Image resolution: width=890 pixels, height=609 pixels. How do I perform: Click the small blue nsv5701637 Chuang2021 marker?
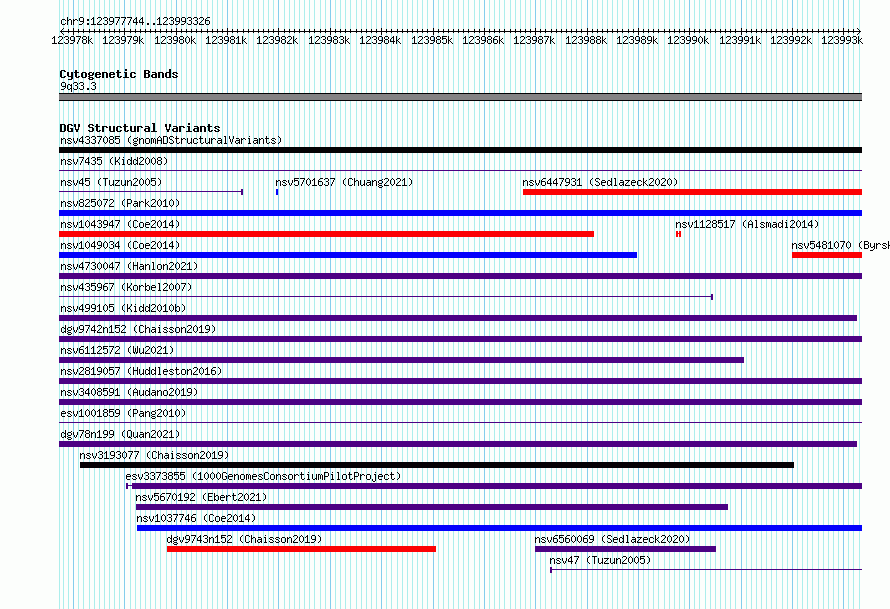click(x=277, y=192)
